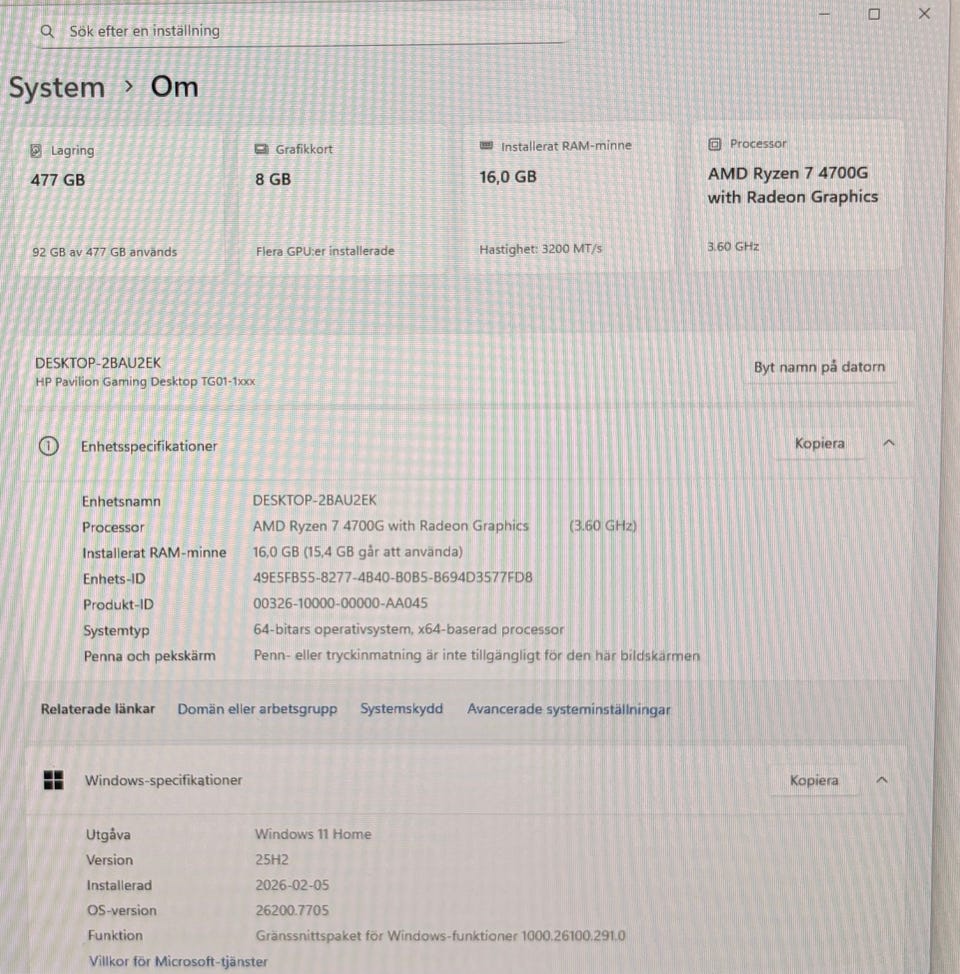Select '16,0 GB' RAM card value

508,177
